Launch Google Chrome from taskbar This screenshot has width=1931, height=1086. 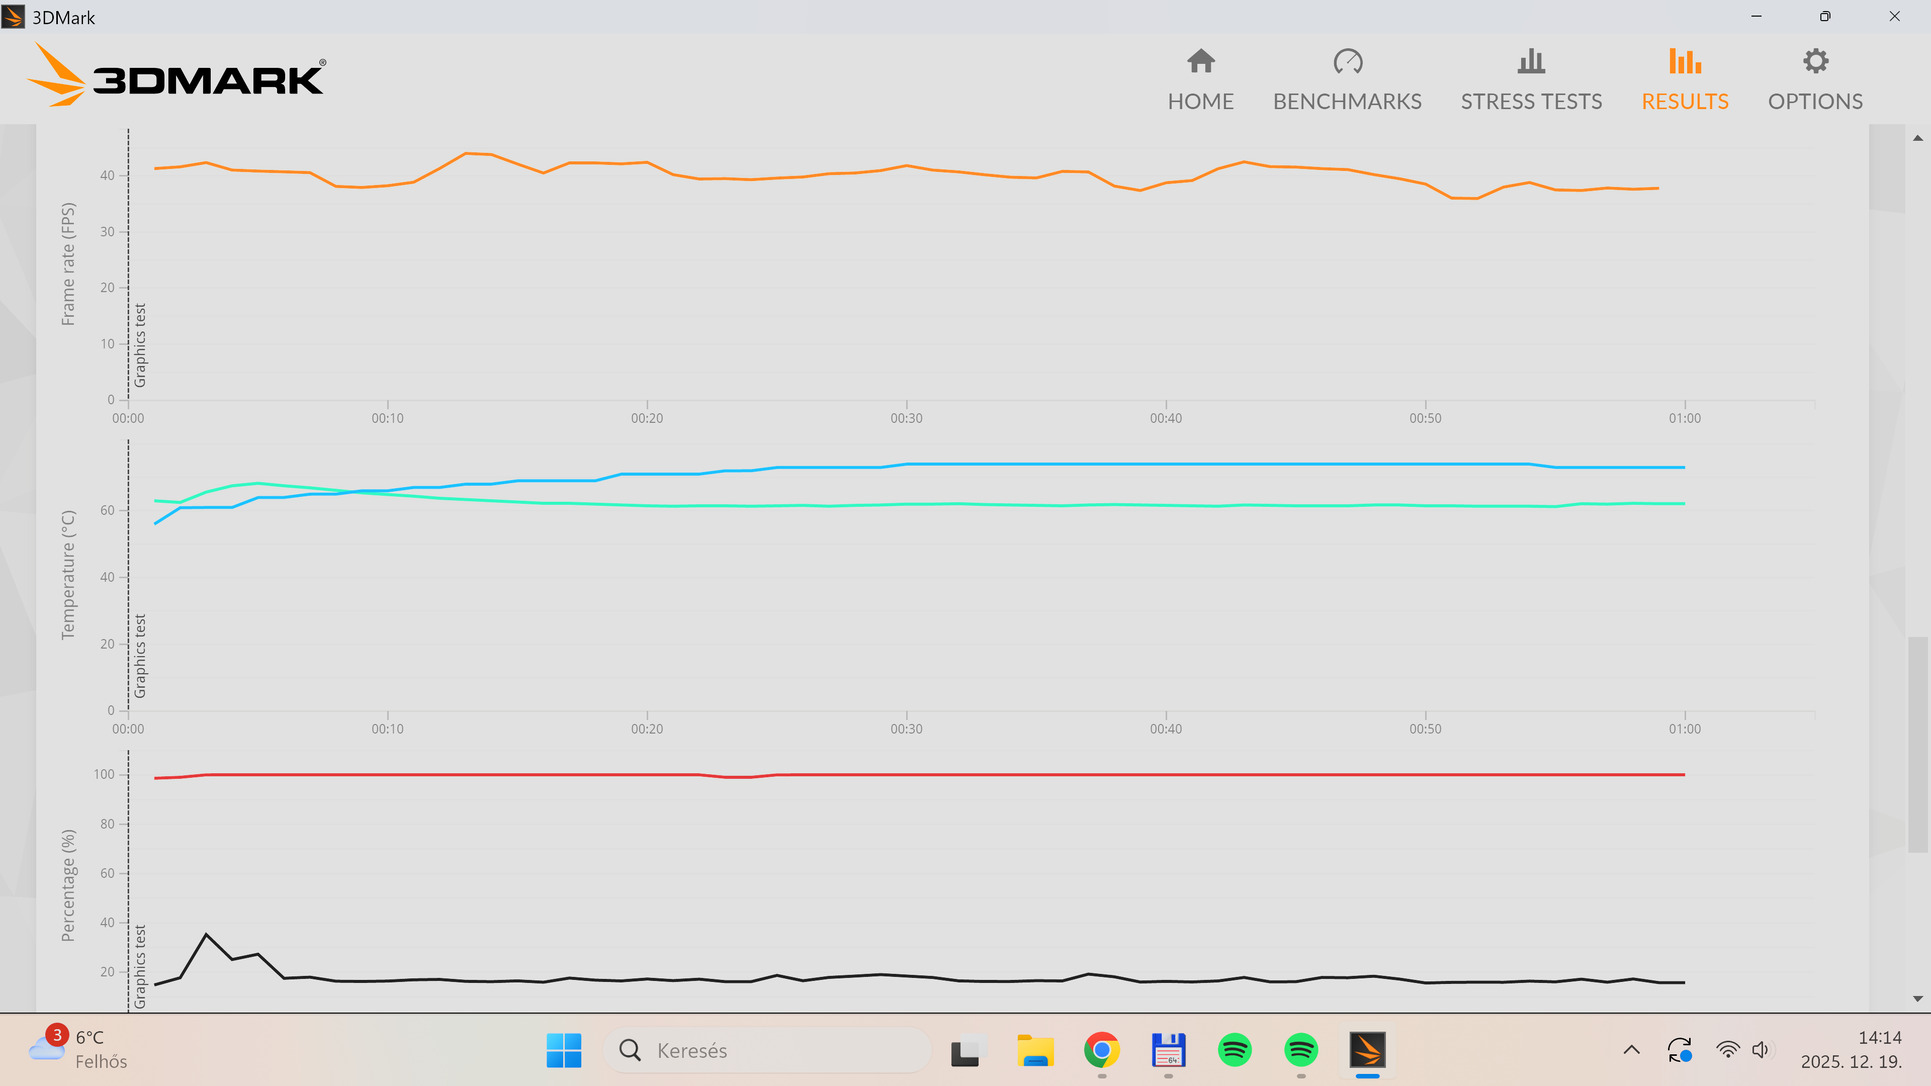pyautogui.click(x=1101, y=1050)
